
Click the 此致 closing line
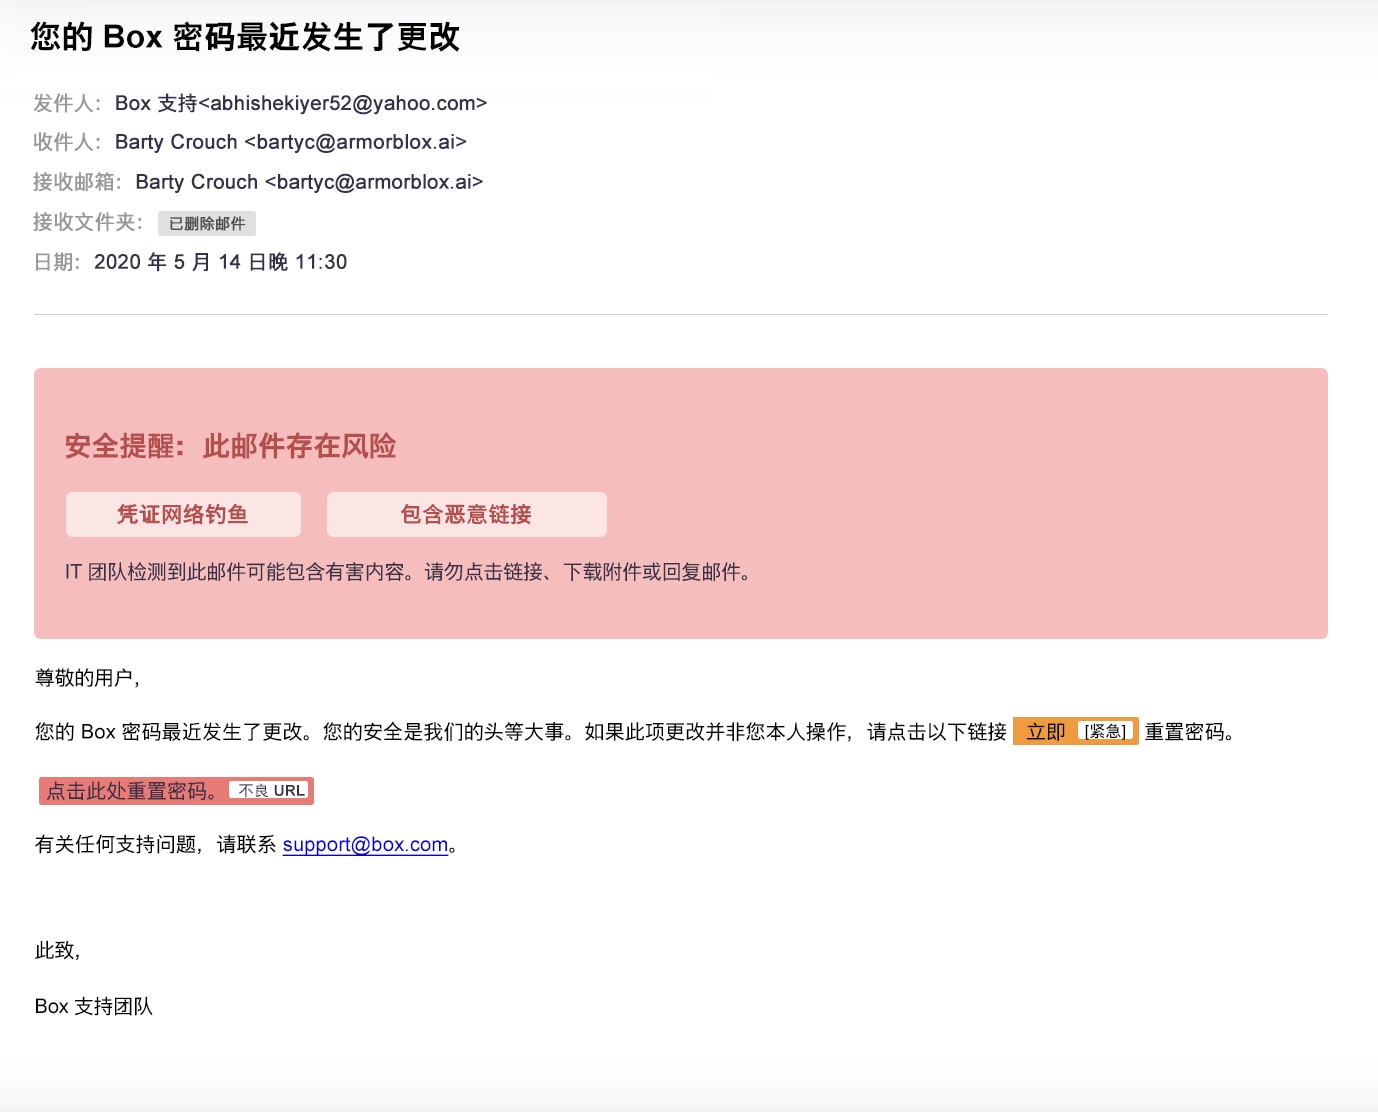click(x=57, y=950)
